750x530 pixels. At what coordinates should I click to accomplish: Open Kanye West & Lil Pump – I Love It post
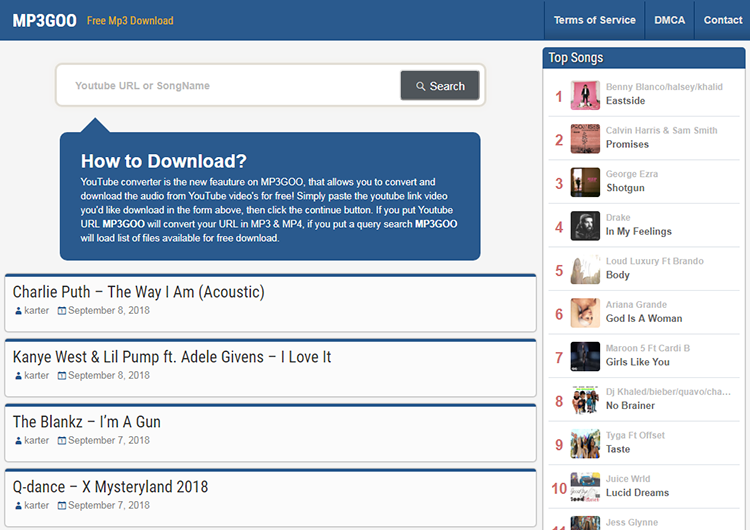tap(172, 357)
